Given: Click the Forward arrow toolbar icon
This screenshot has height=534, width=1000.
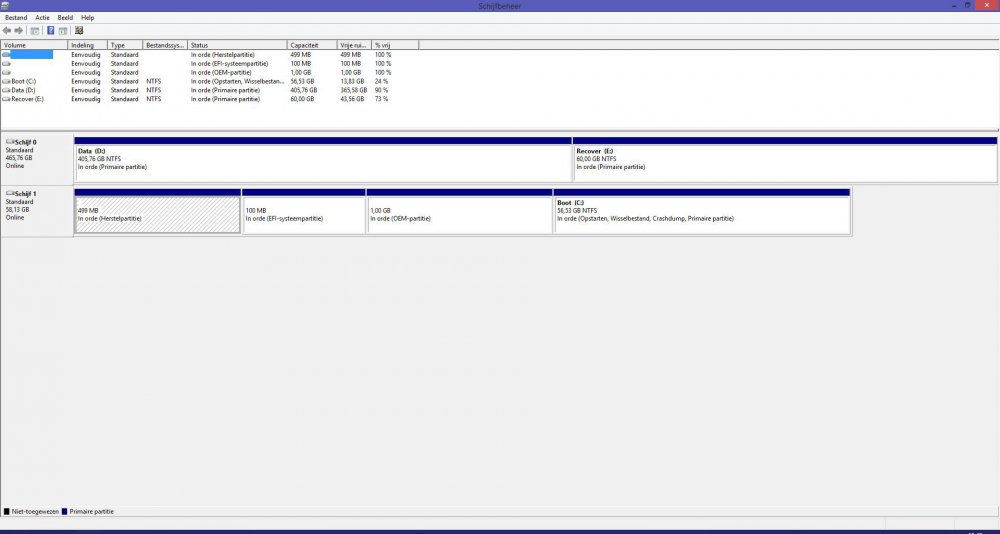Looking at the screenshot, I should [18, 31].
